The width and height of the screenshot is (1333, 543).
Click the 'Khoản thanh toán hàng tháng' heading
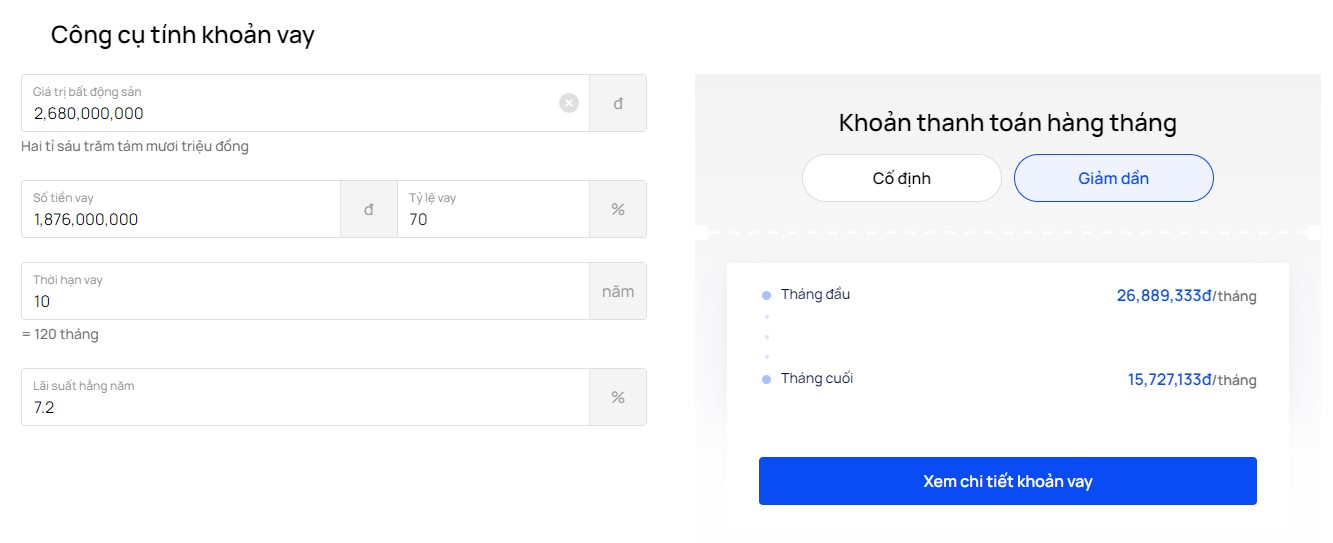point(1008,123)
